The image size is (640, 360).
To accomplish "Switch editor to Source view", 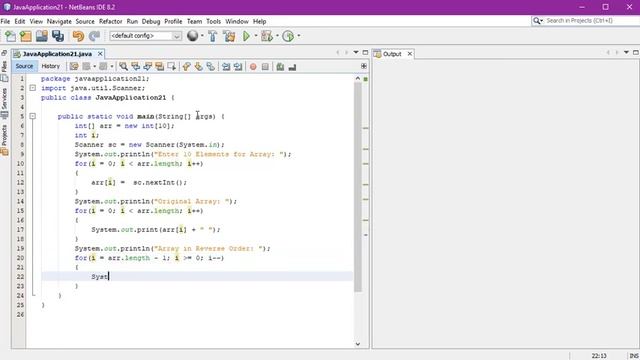I will 24,66.
